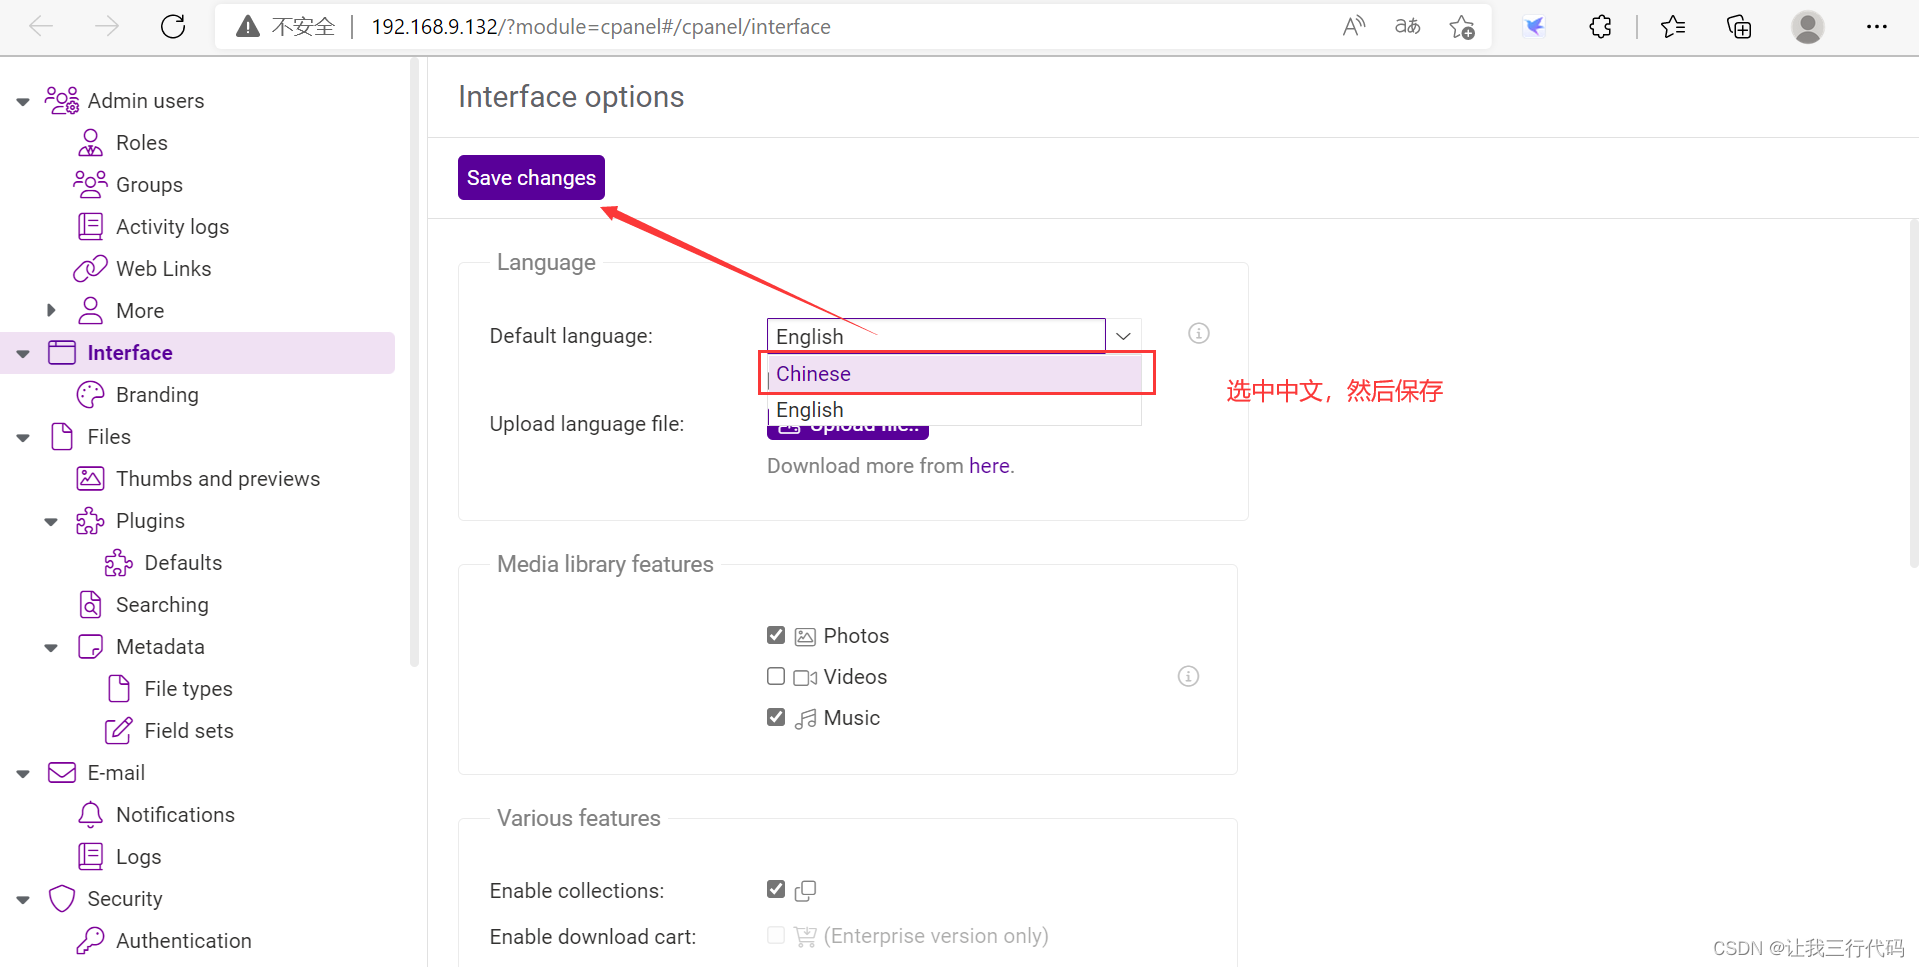
Task: Click the Roles icon in sidebar
Action: coord(91,143)
